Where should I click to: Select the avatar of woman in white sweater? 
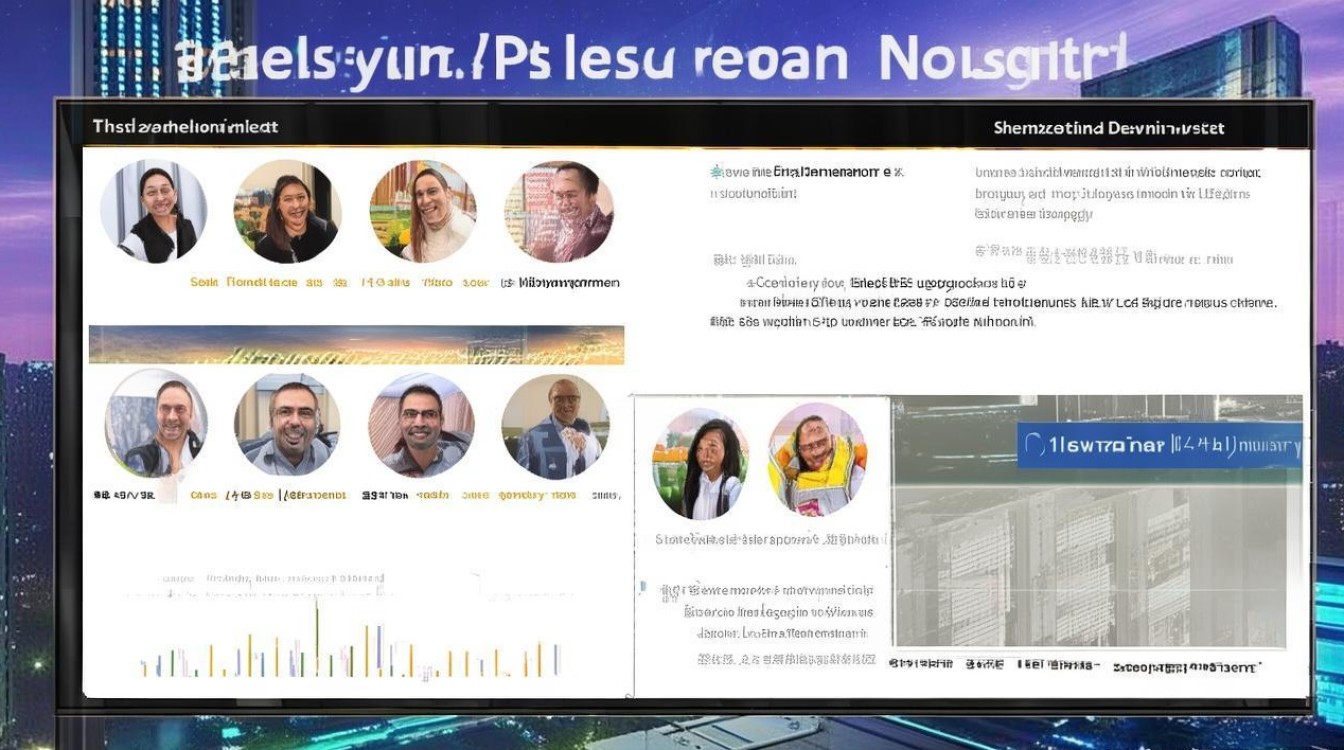[423, 212]
